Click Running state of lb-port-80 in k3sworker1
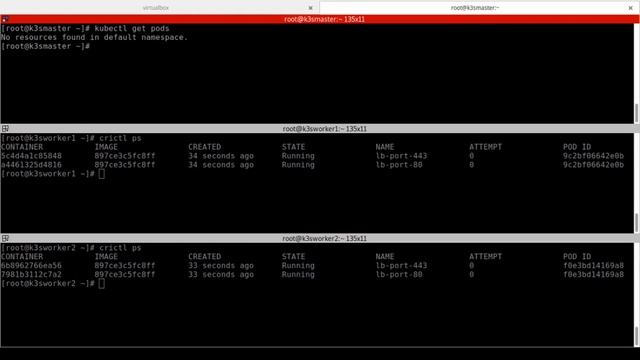This screenshot has height=360, width=640. pyautogui.click(x=298, y=165)
